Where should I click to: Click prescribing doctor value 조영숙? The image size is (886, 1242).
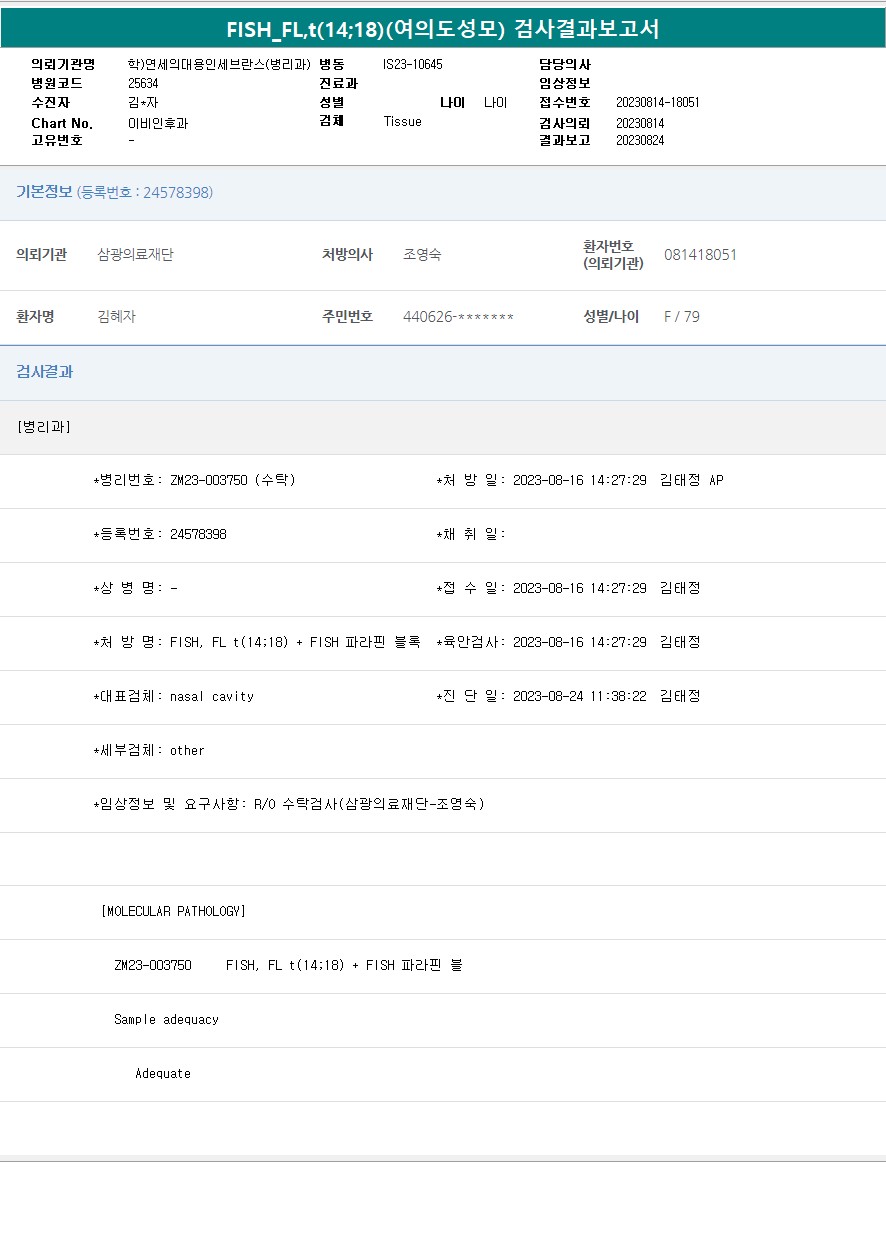422,255
